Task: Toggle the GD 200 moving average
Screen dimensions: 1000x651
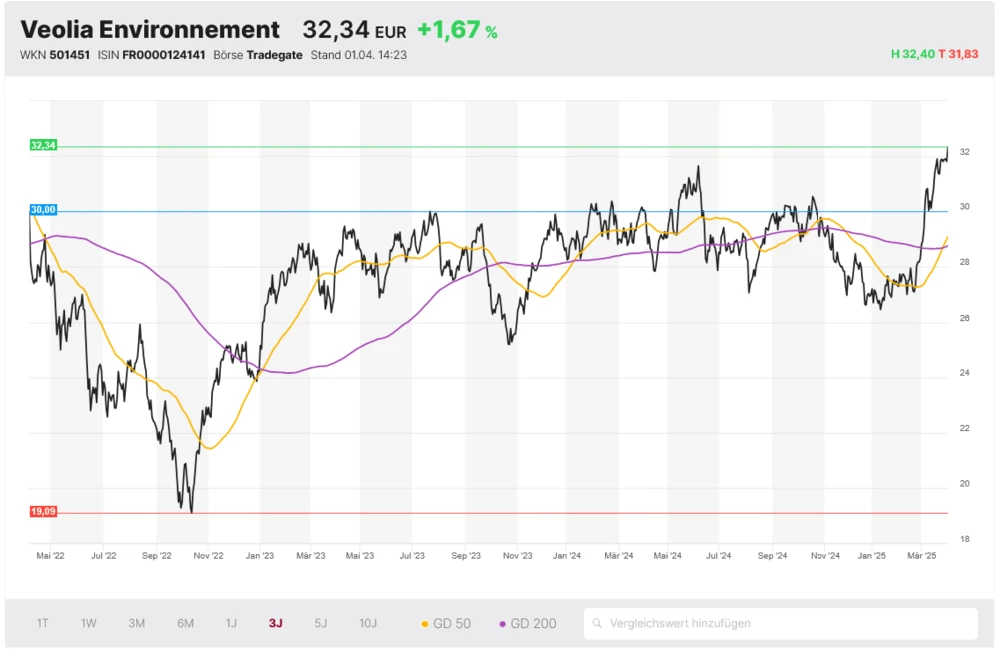Action: [527, 623]
